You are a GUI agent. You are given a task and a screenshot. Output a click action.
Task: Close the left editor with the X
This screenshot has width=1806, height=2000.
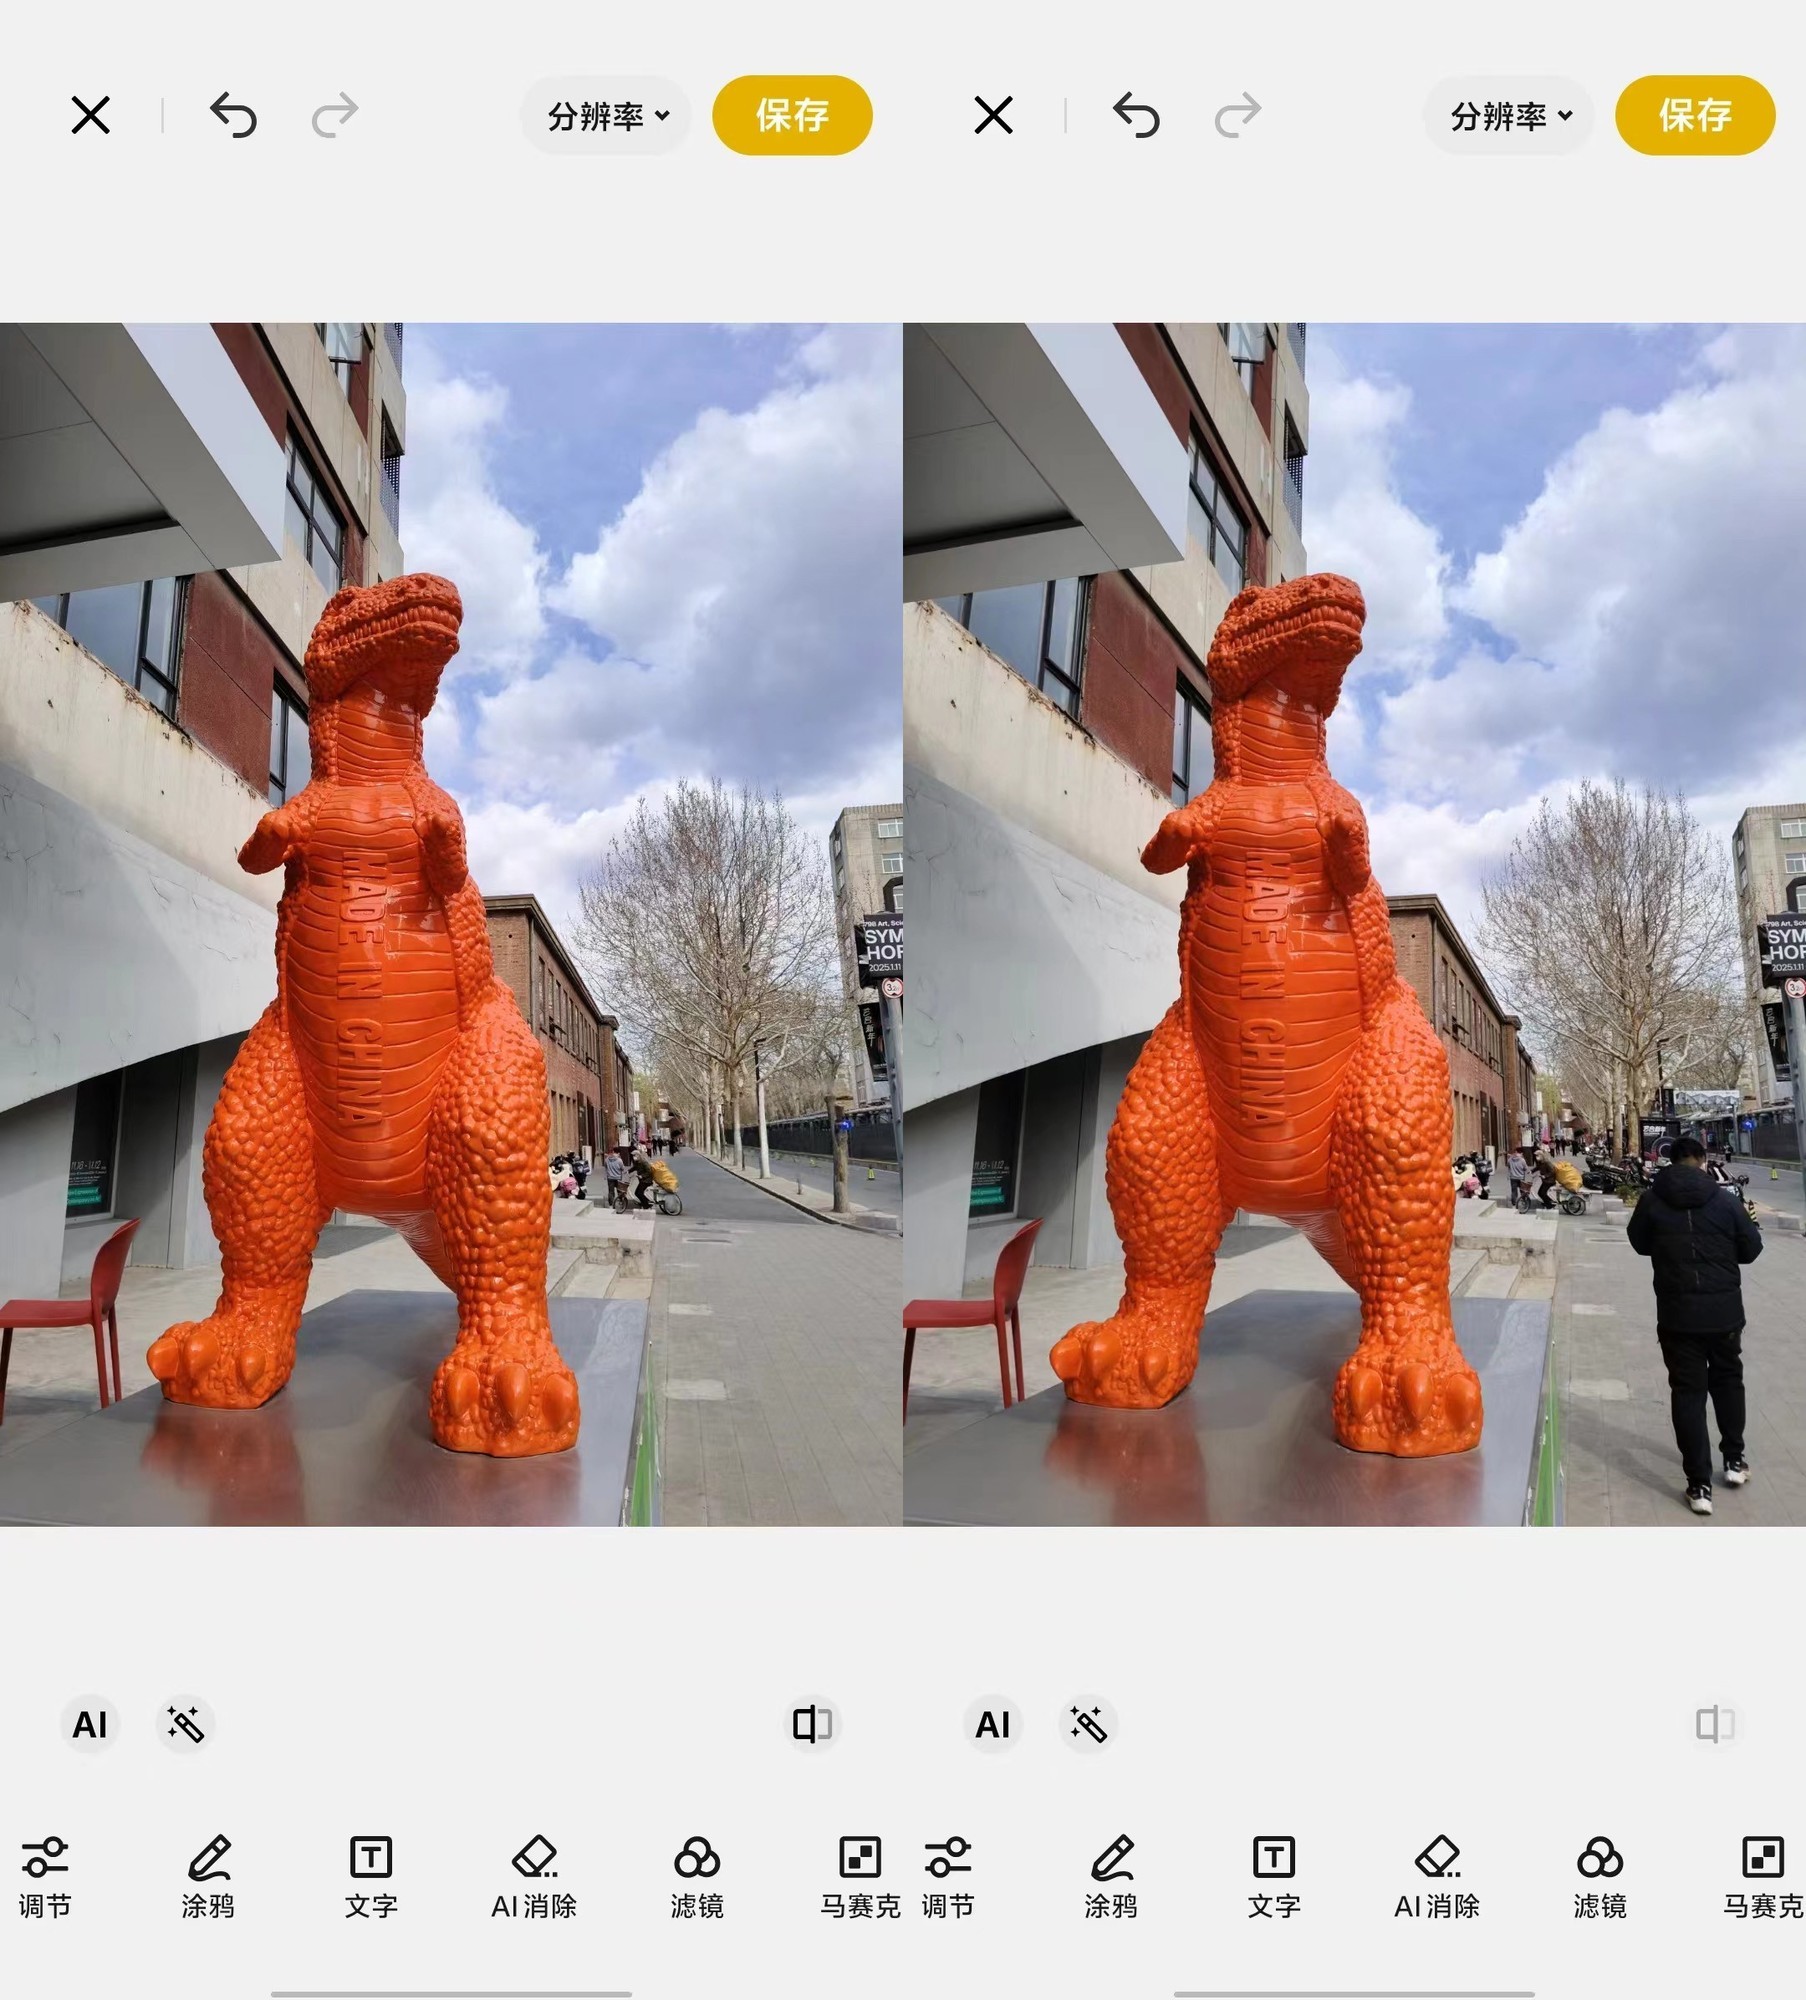click(x=91, y=115)
